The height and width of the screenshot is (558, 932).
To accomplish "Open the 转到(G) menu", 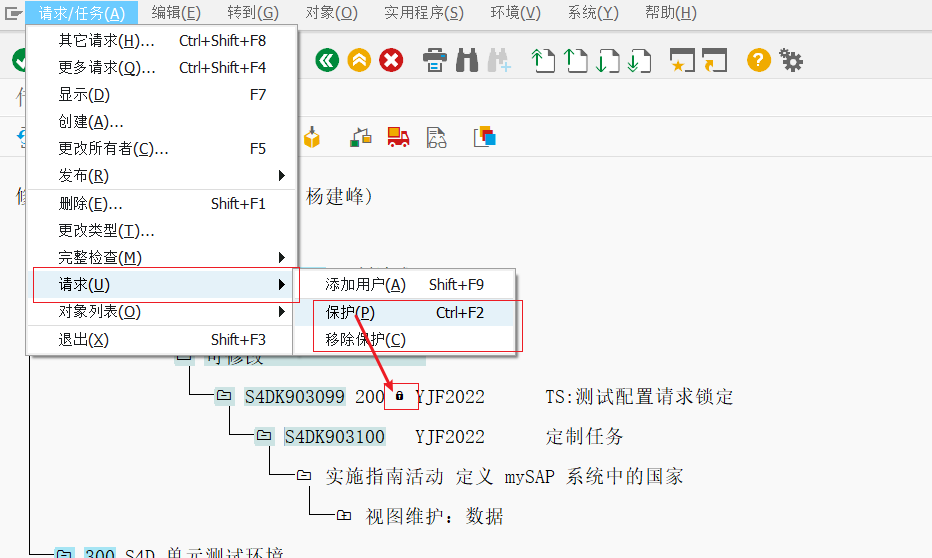I will pyautogui.click(x=253, y=12).
